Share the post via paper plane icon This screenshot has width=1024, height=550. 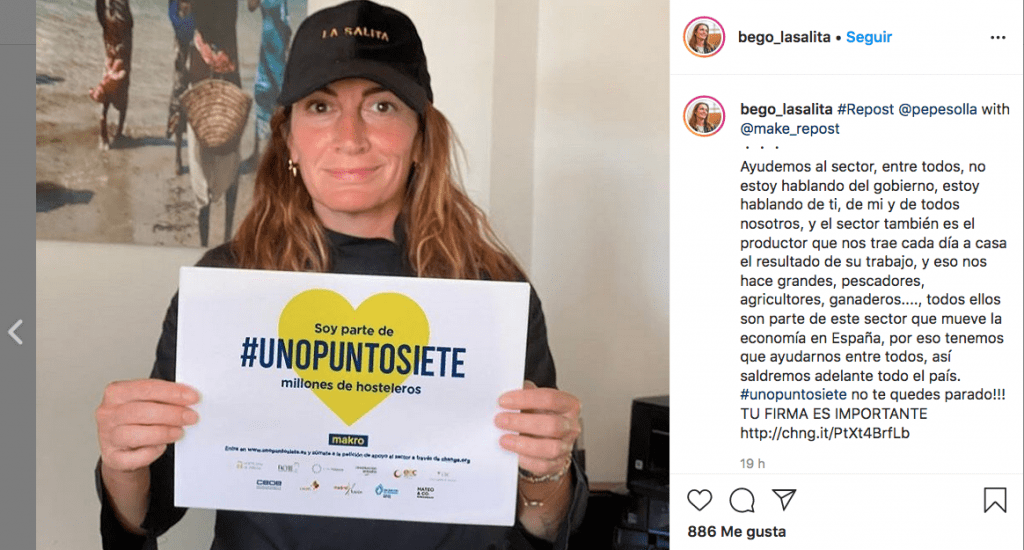[784, 500]
